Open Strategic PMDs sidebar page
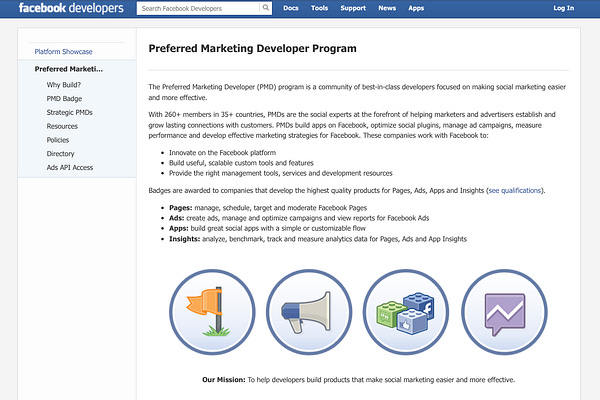This screenshot has width=600, height=400. click(x=70, y=113)
